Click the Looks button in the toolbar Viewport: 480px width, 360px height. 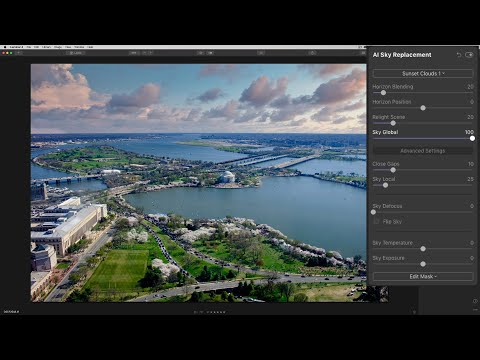77,53
